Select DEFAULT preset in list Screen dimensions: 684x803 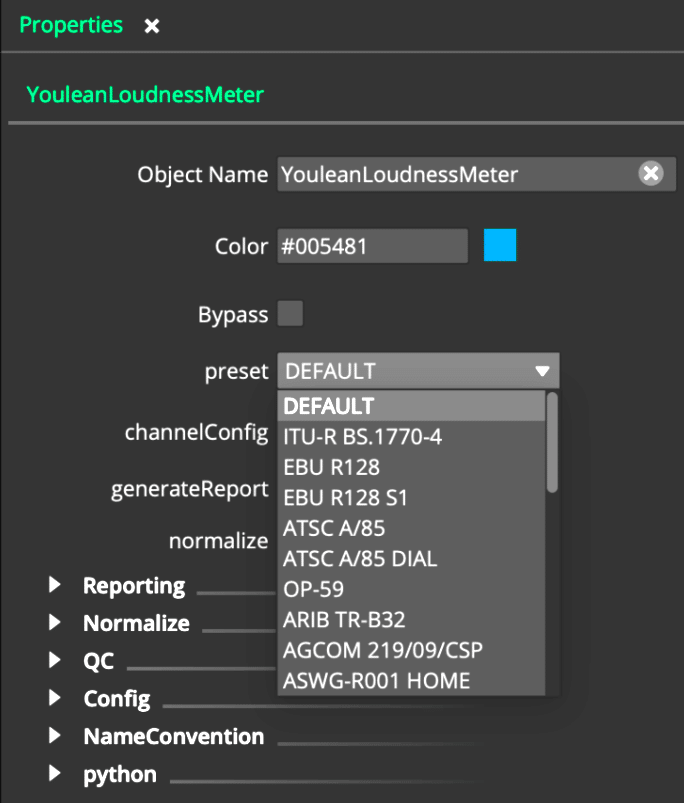(411, 406)
